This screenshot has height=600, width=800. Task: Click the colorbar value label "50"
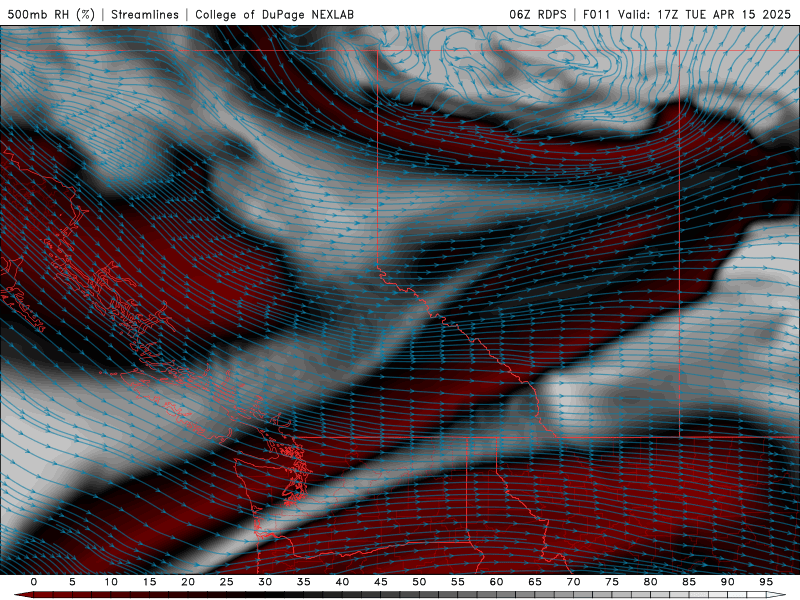click(x=419, y=582)
